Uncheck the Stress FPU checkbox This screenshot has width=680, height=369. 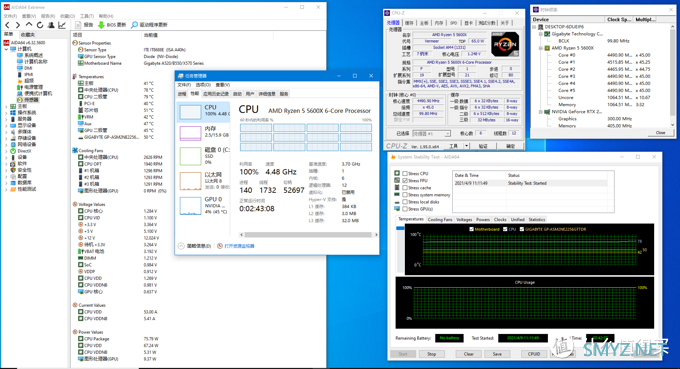405,180
